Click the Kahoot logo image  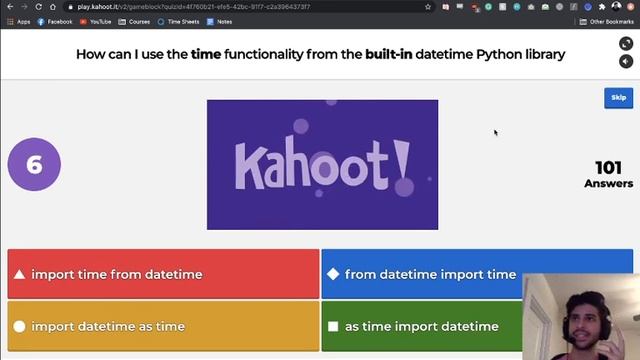pyautogui.click(x=322, y=164)
